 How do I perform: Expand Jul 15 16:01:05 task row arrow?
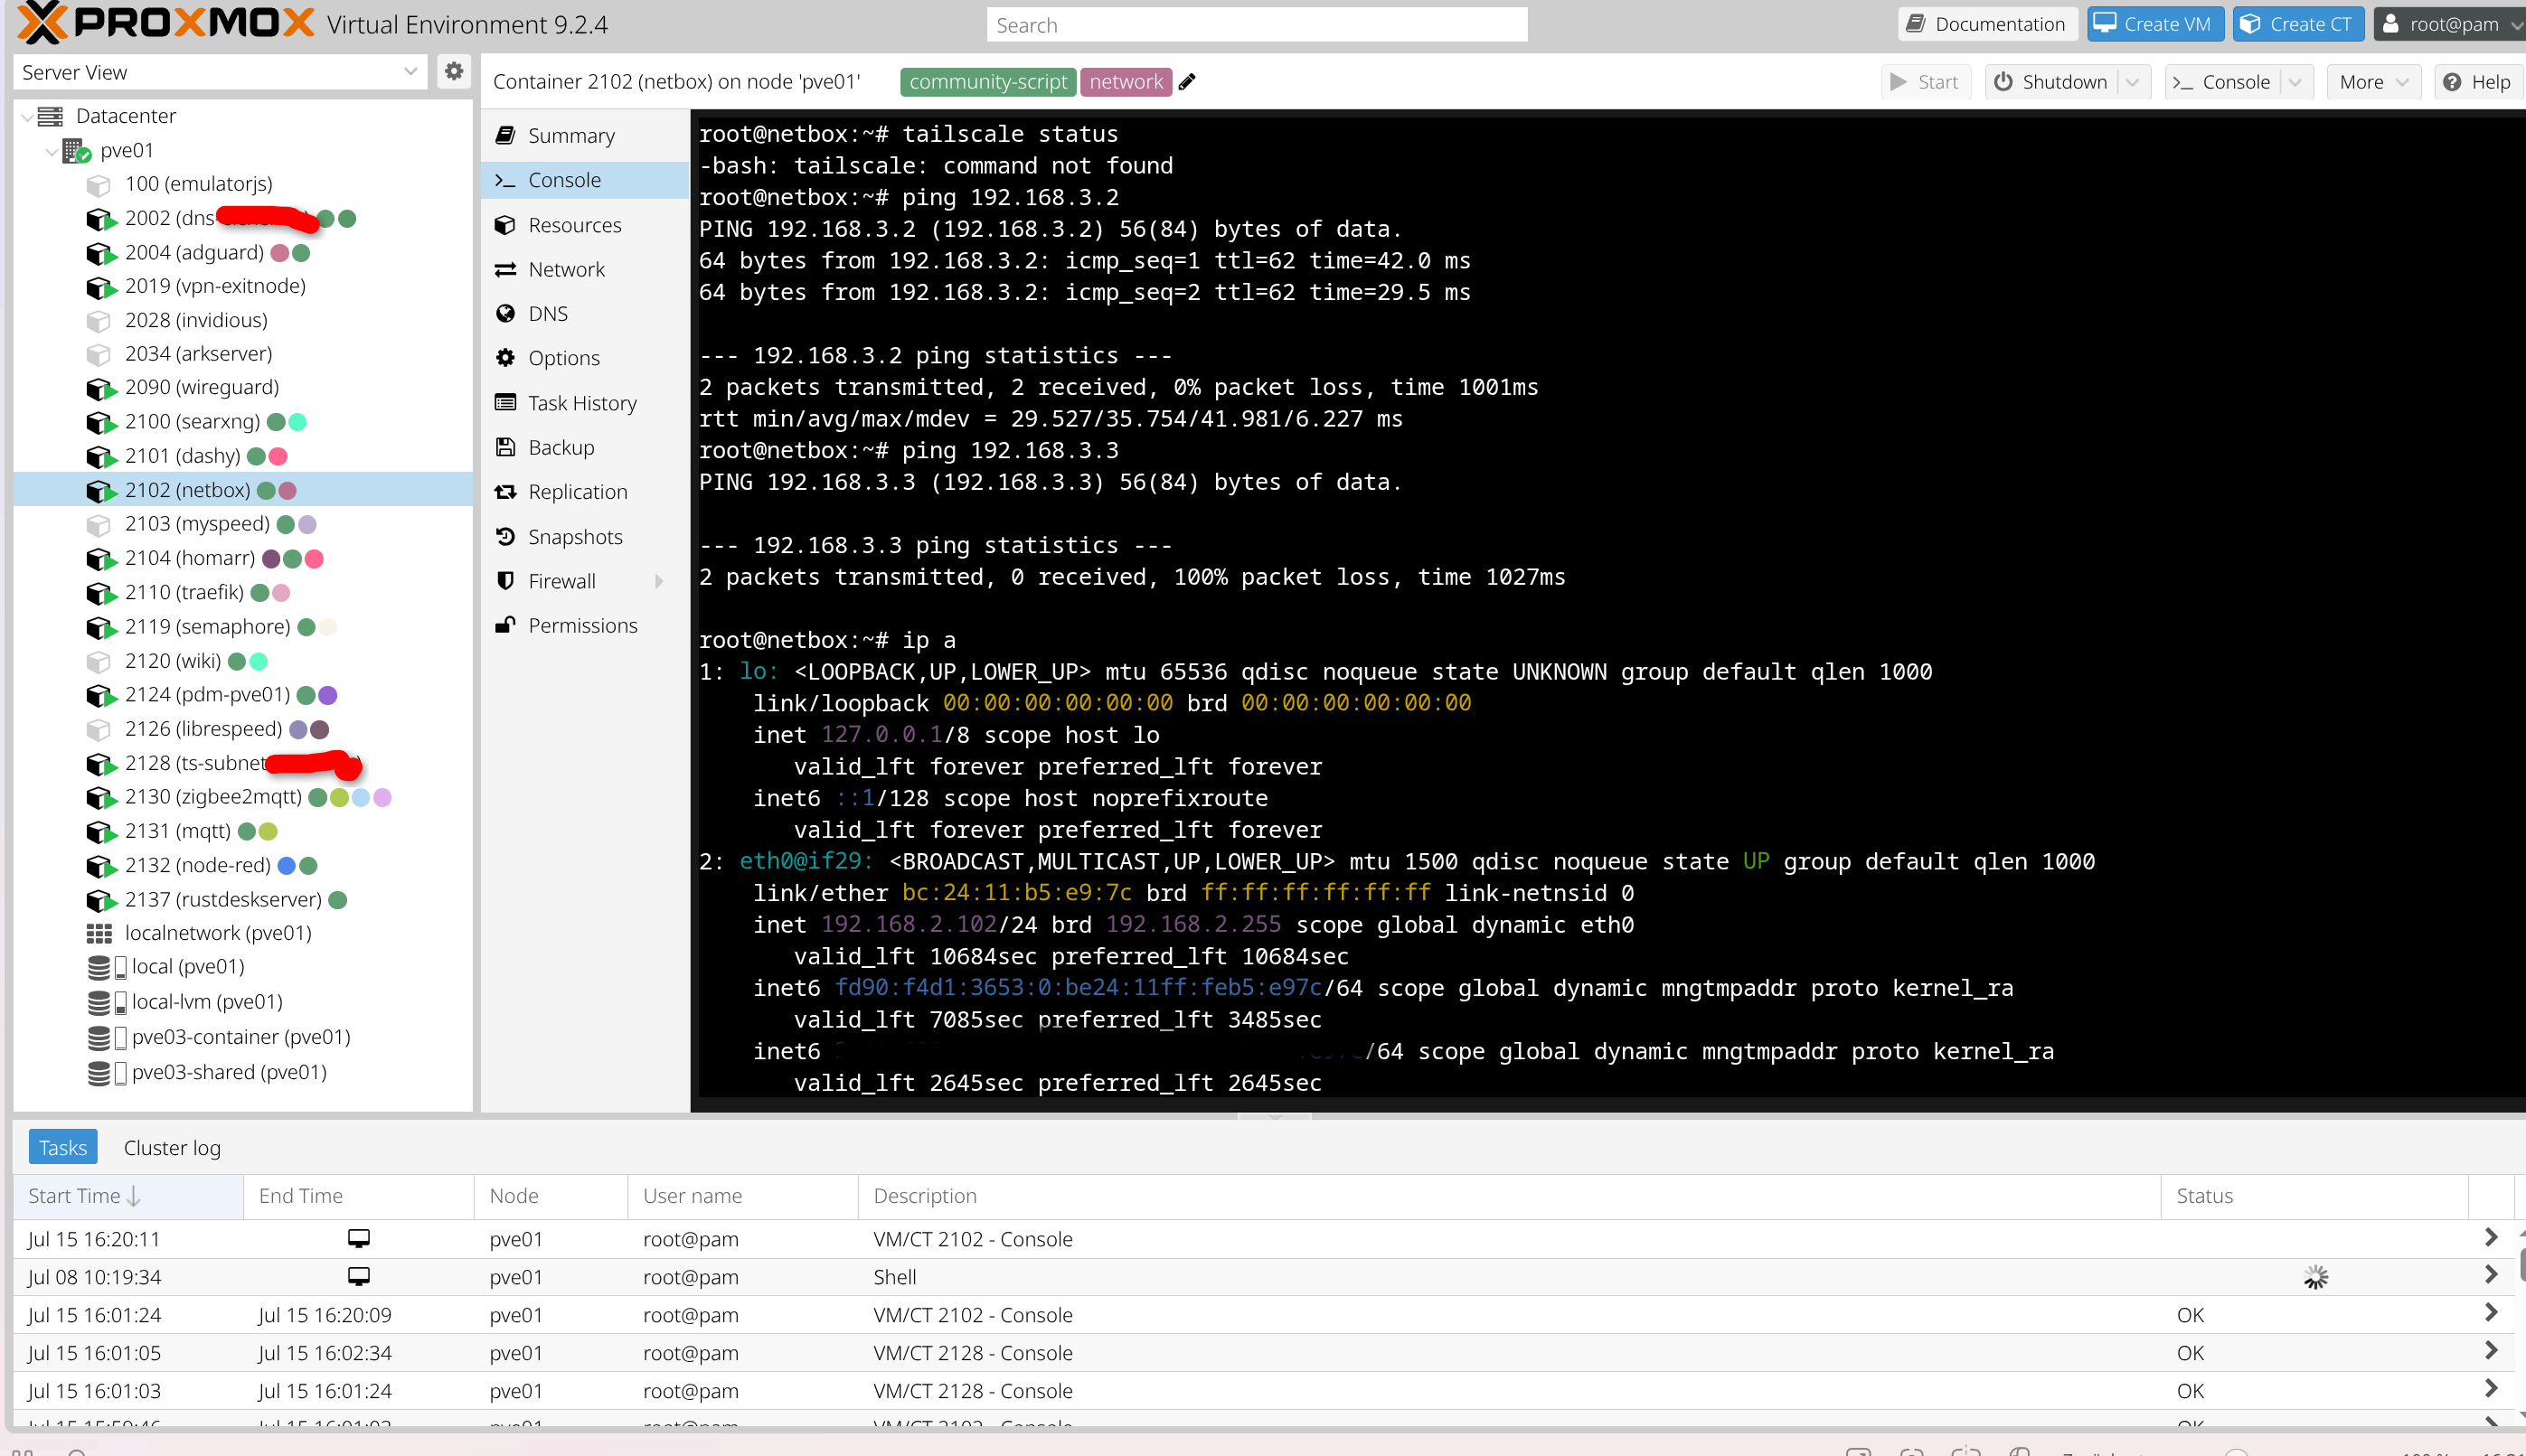(x=2492, y=1352)
